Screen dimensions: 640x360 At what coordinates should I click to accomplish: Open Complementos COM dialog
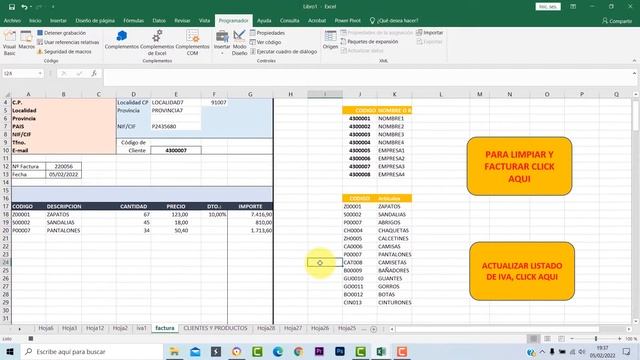[192, 42]
